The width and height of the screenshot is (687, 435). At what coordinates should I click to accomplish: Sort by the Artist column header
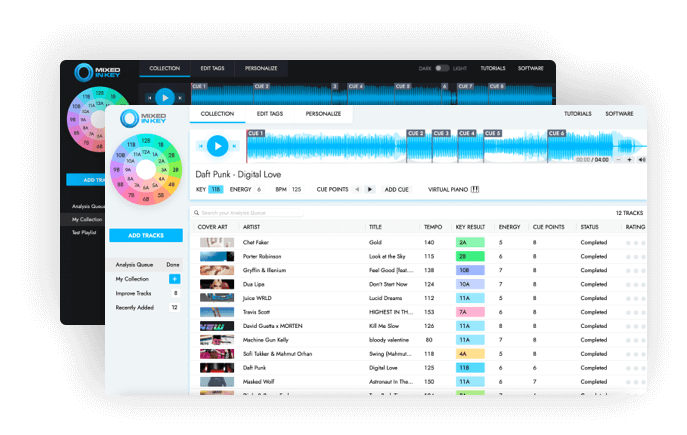[251, 227]
